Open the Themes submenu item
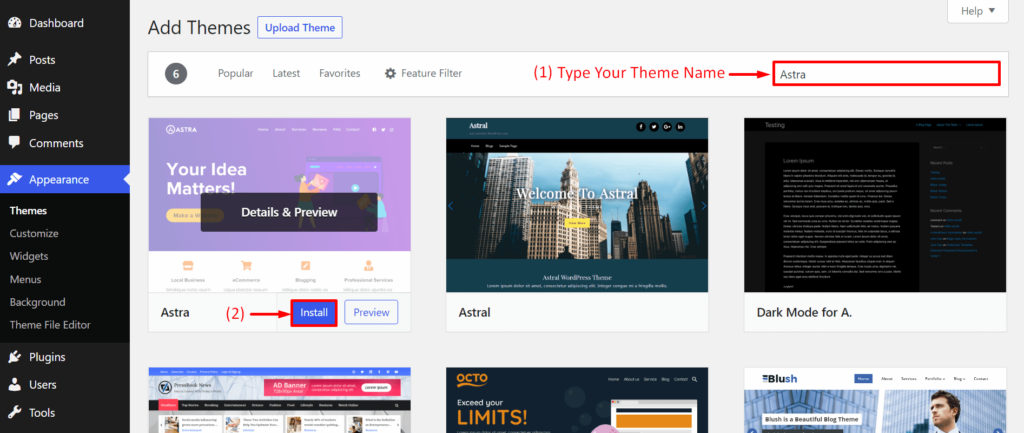Viewport: 1024px width, 433px height. (x=28, y=211)
